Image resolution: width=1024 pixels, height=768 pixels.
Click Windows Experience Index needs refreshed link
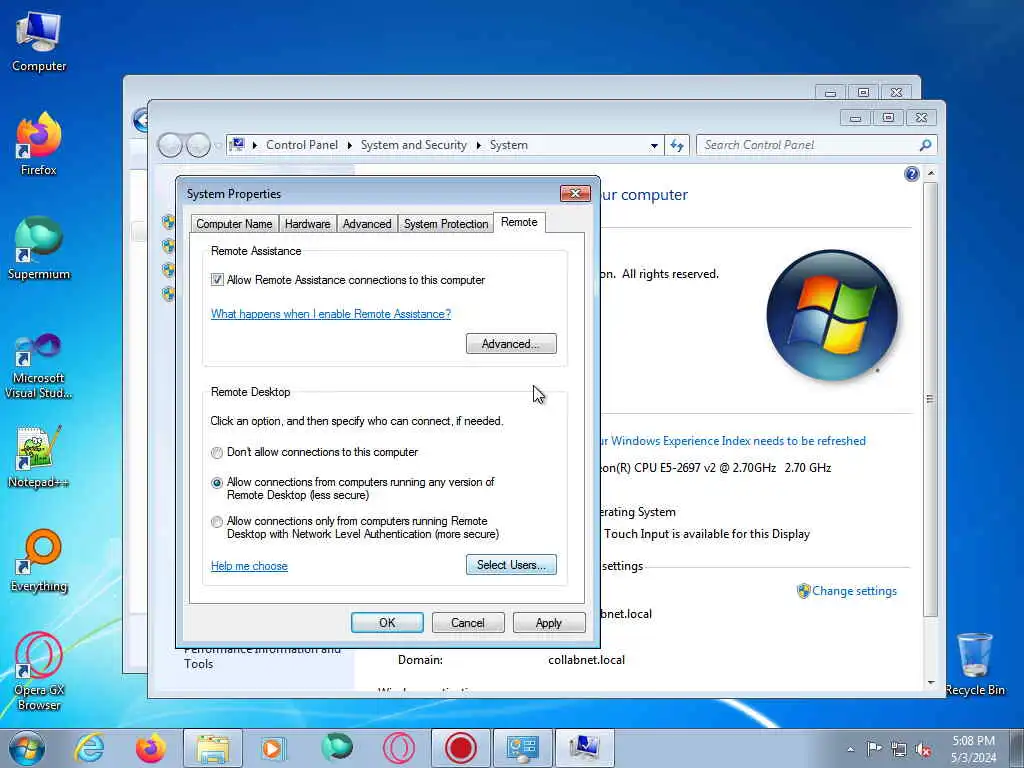(733, 441)
